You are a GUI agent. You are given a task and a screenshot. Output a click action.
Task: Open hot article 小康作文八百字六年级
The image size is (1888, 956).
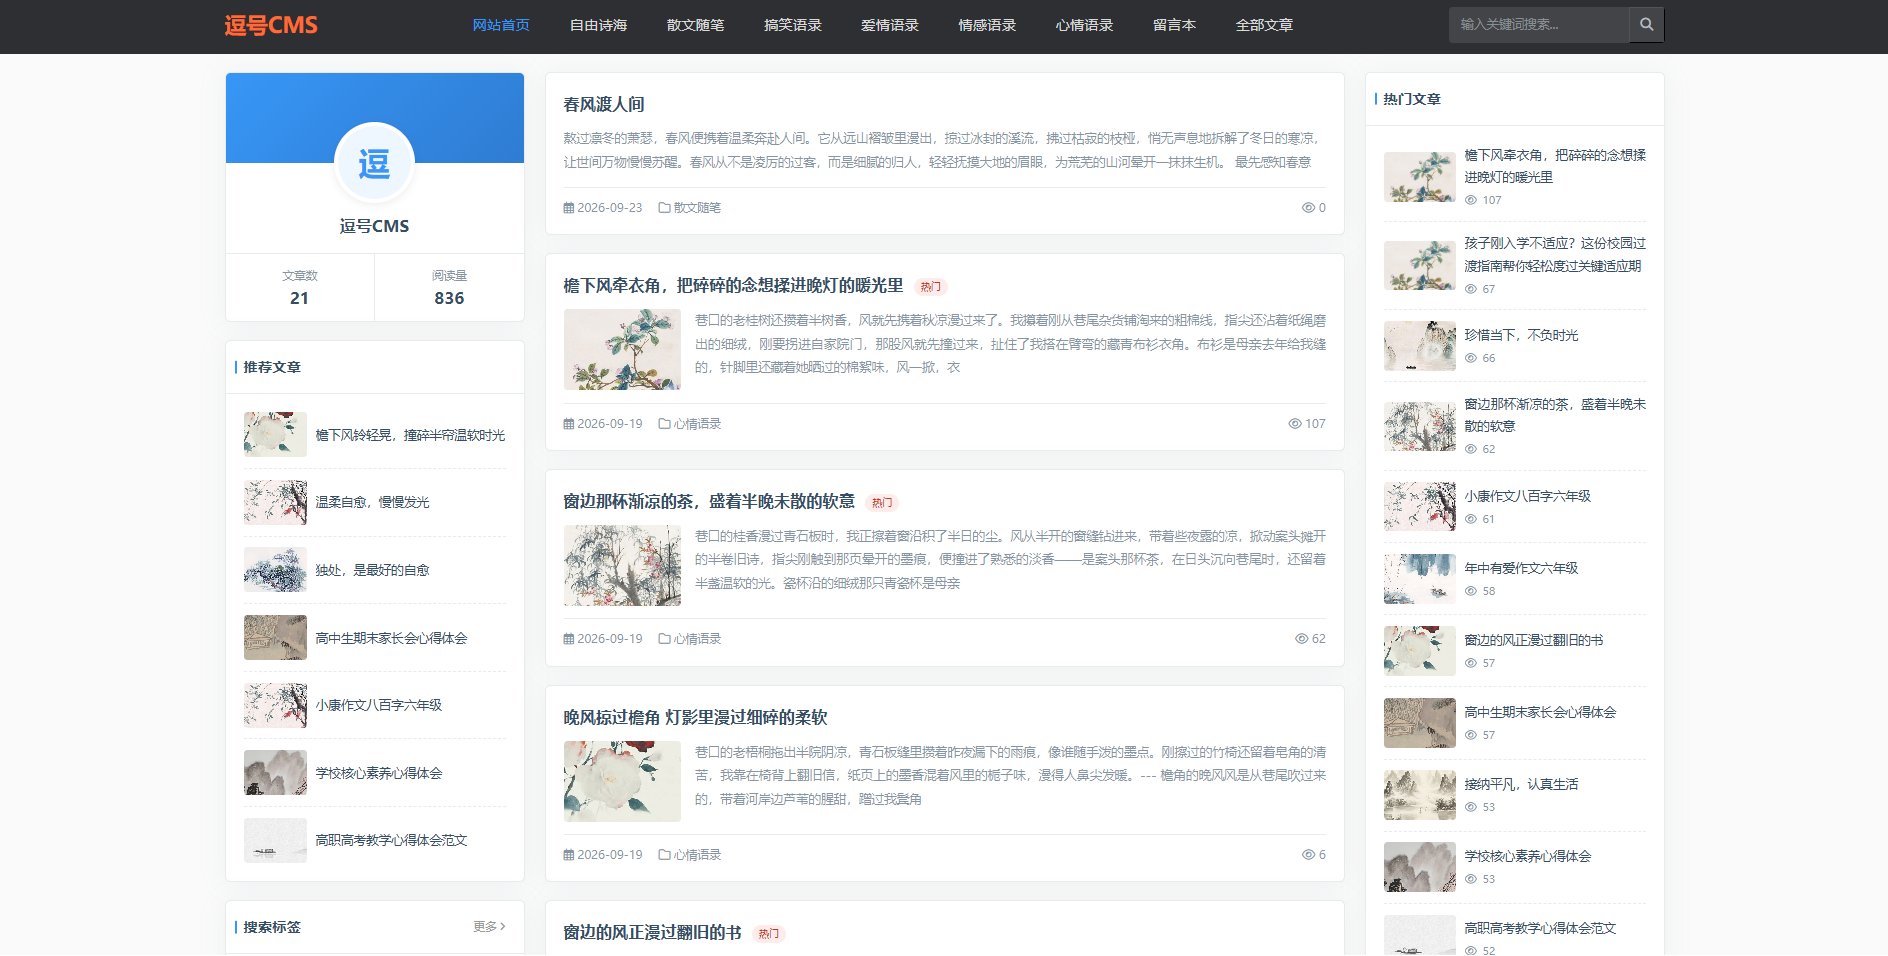(1527, 496)
